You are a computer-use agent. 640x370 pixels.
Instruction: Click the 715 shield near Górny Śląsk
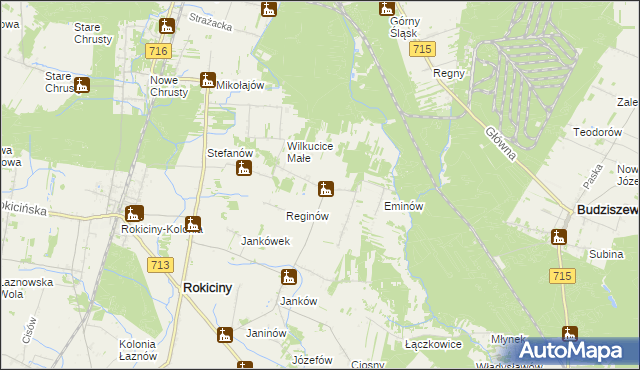click(422, 49)
